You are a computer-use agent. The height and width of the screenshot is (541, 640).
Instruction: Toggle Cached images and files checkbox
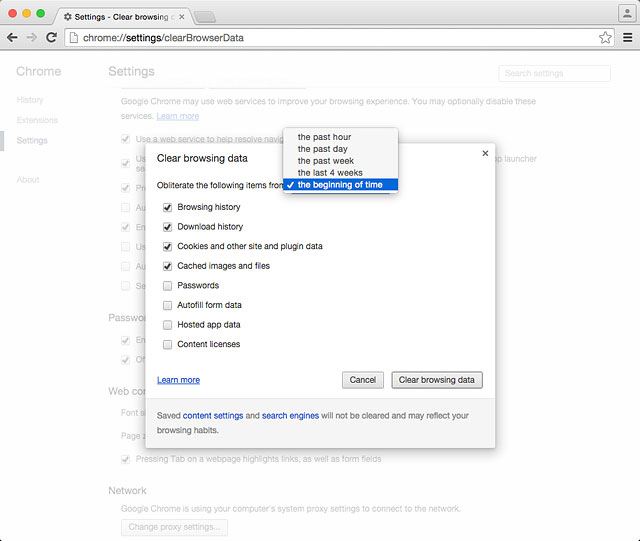point(167,266)
